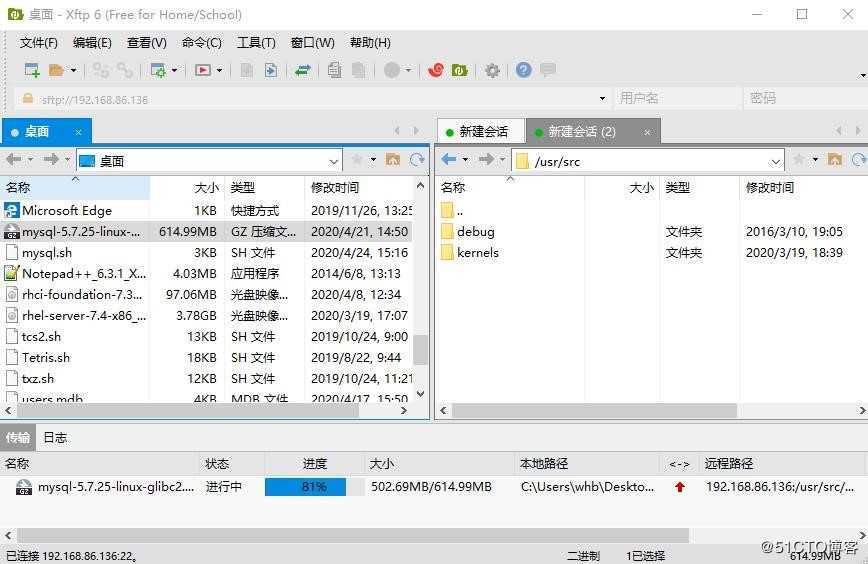Sort local files by 修改时间 column

[x=359, y=188]
